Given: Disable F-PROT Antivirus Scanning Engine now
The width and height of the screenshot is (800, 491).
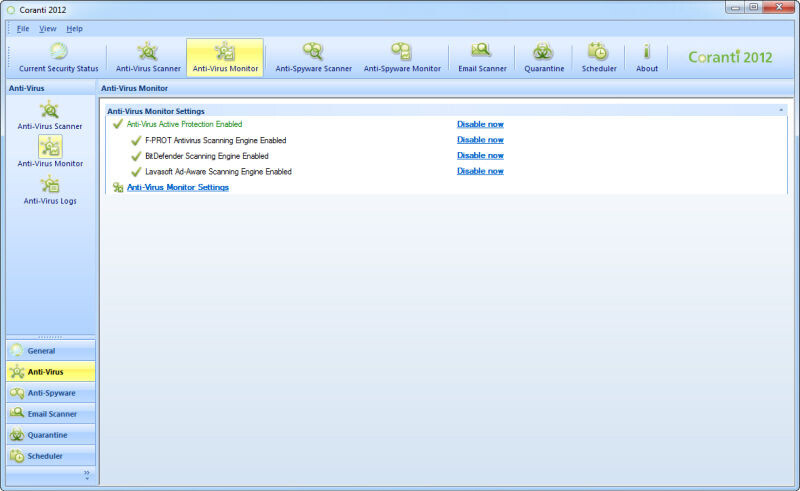Looking at the screenshot, I should [x=480, y=140].
